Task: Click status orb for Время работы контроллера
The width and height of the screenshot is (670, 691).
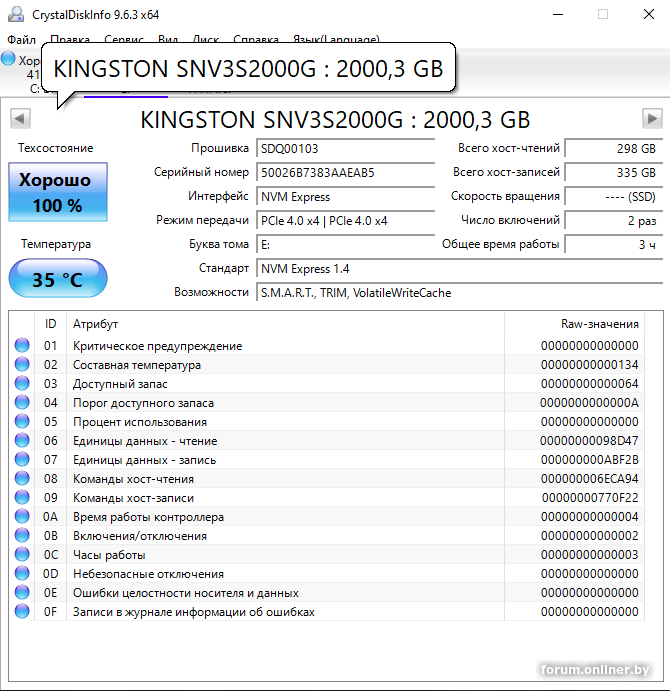Action: point(22,516)
